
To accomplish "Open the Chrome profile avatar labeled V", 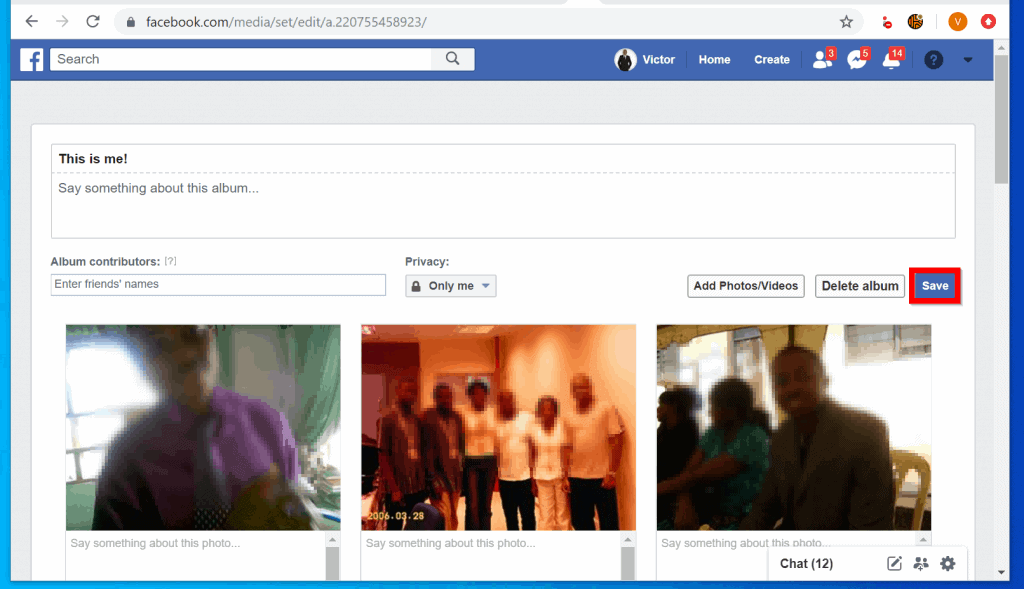I will 957,22.
